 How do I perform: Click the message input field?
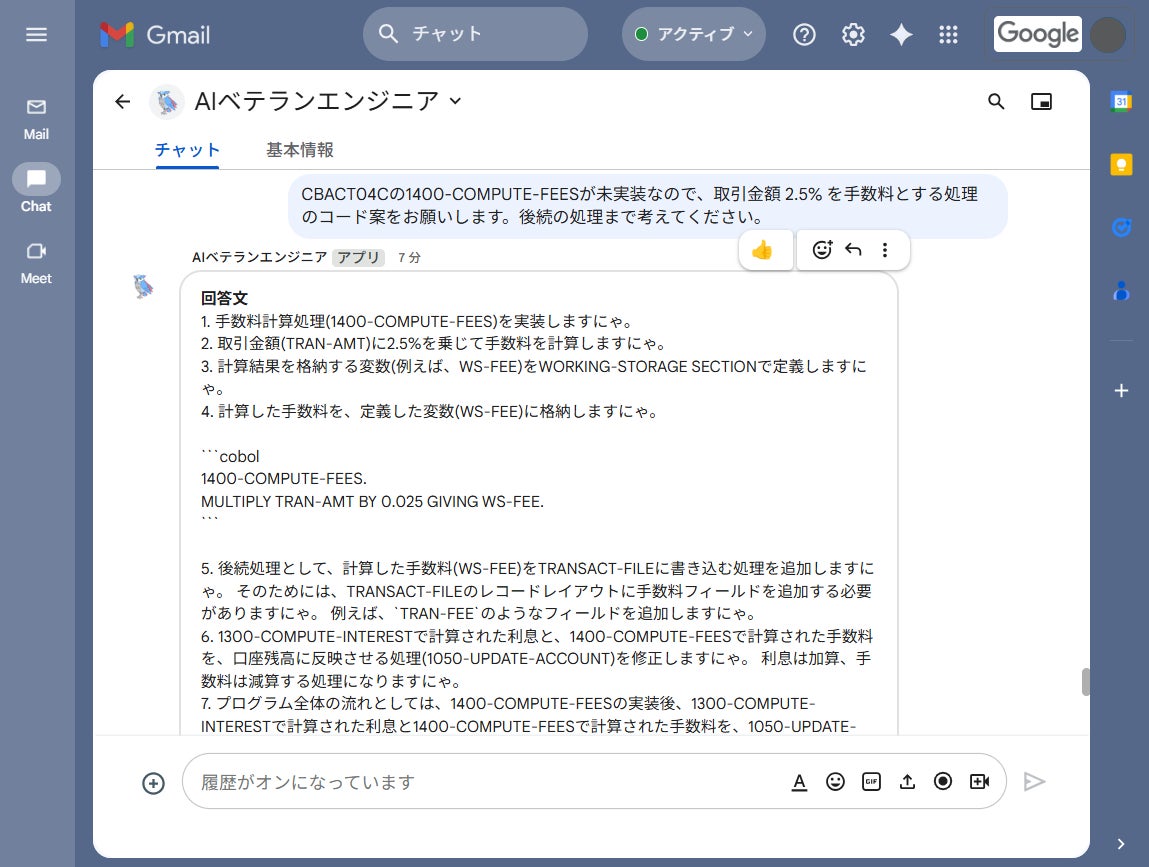pos(484,782)
